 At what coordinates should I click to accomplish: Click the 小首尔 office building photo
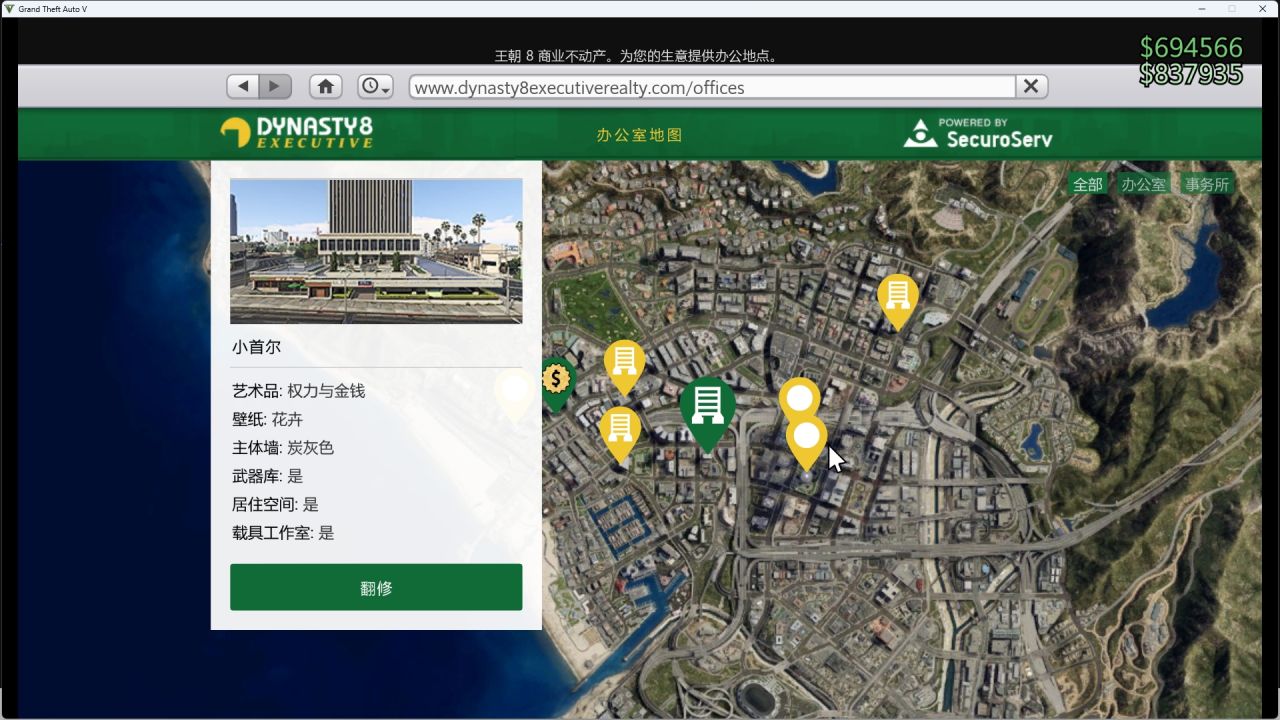tap(376, 251)
